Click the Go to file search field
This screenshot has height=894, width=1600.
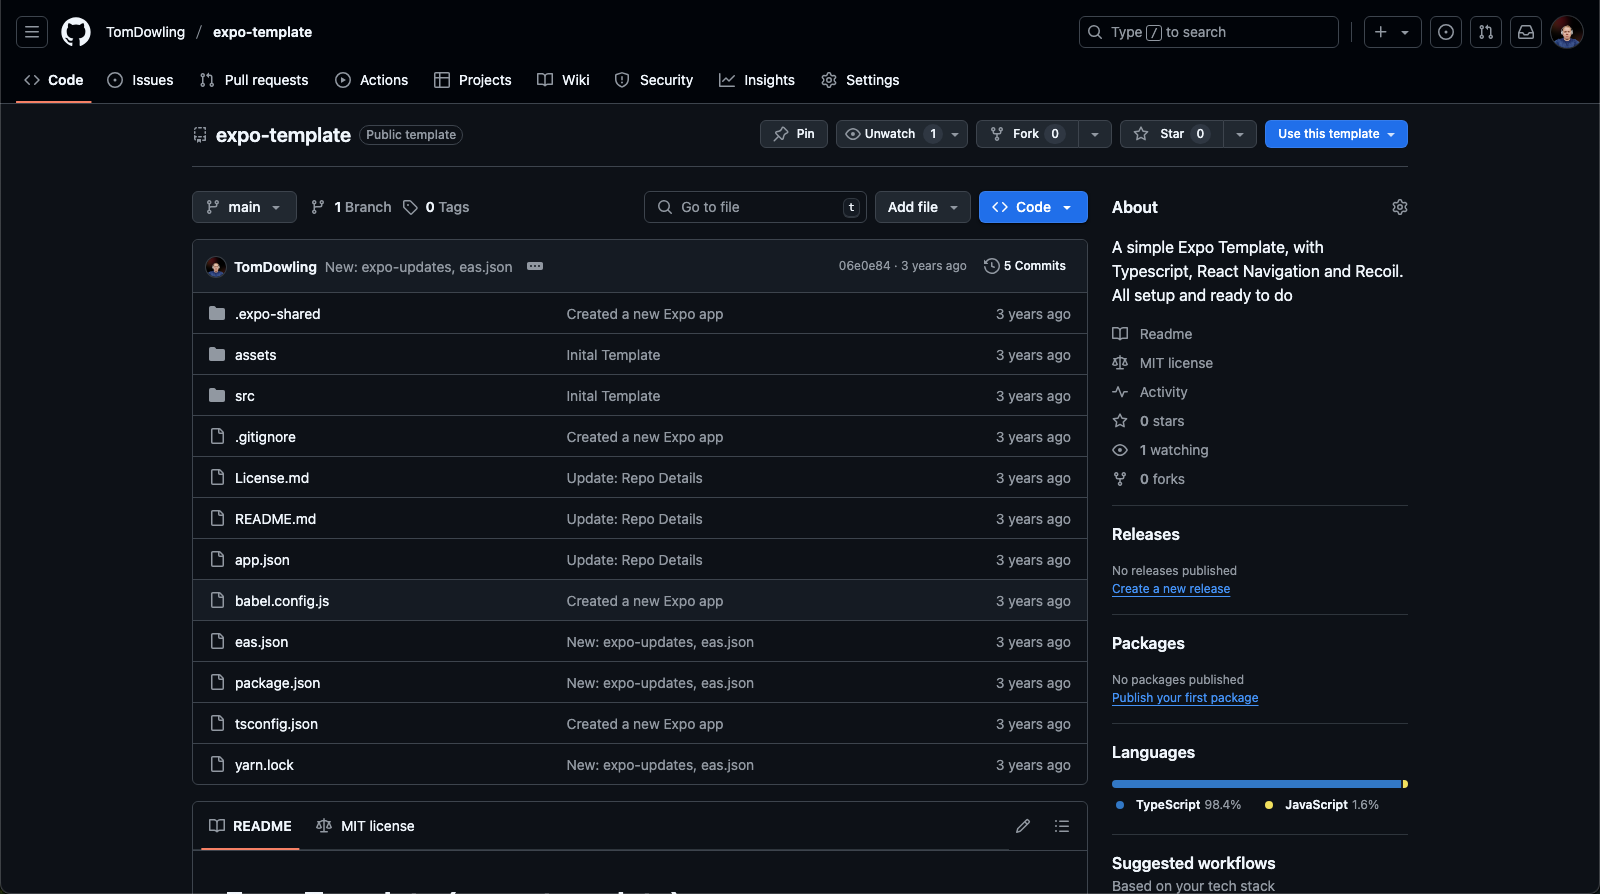click(755, 207)
